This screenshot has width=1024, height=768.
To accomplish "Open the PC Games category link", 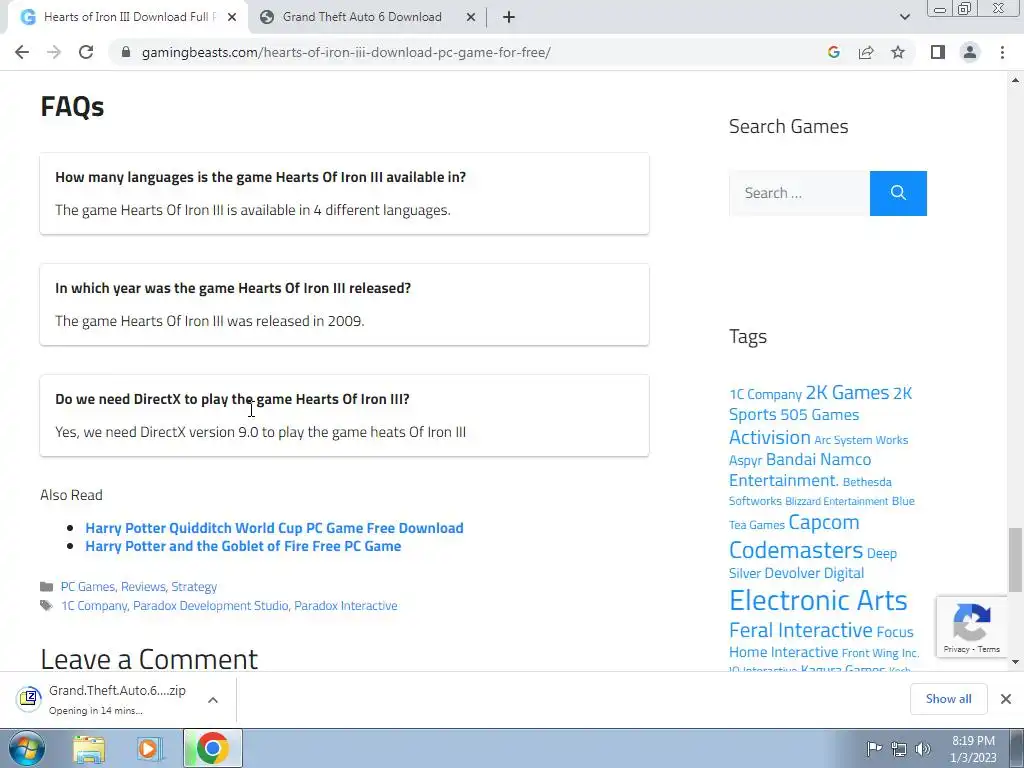I will coord(88,586).
